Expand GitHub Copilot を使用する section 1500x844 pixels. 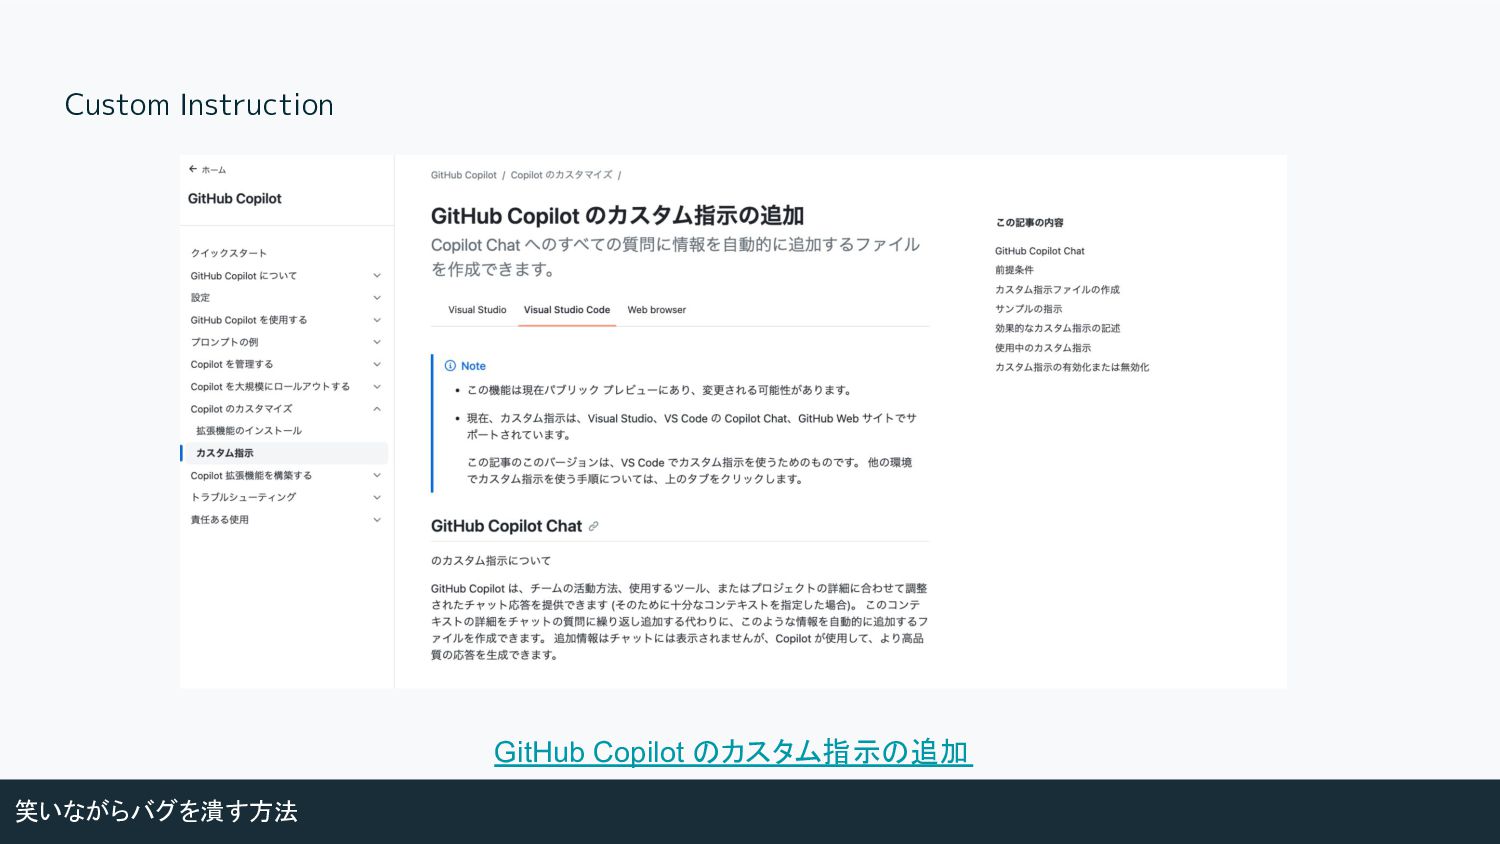click(x=377, y=320)
